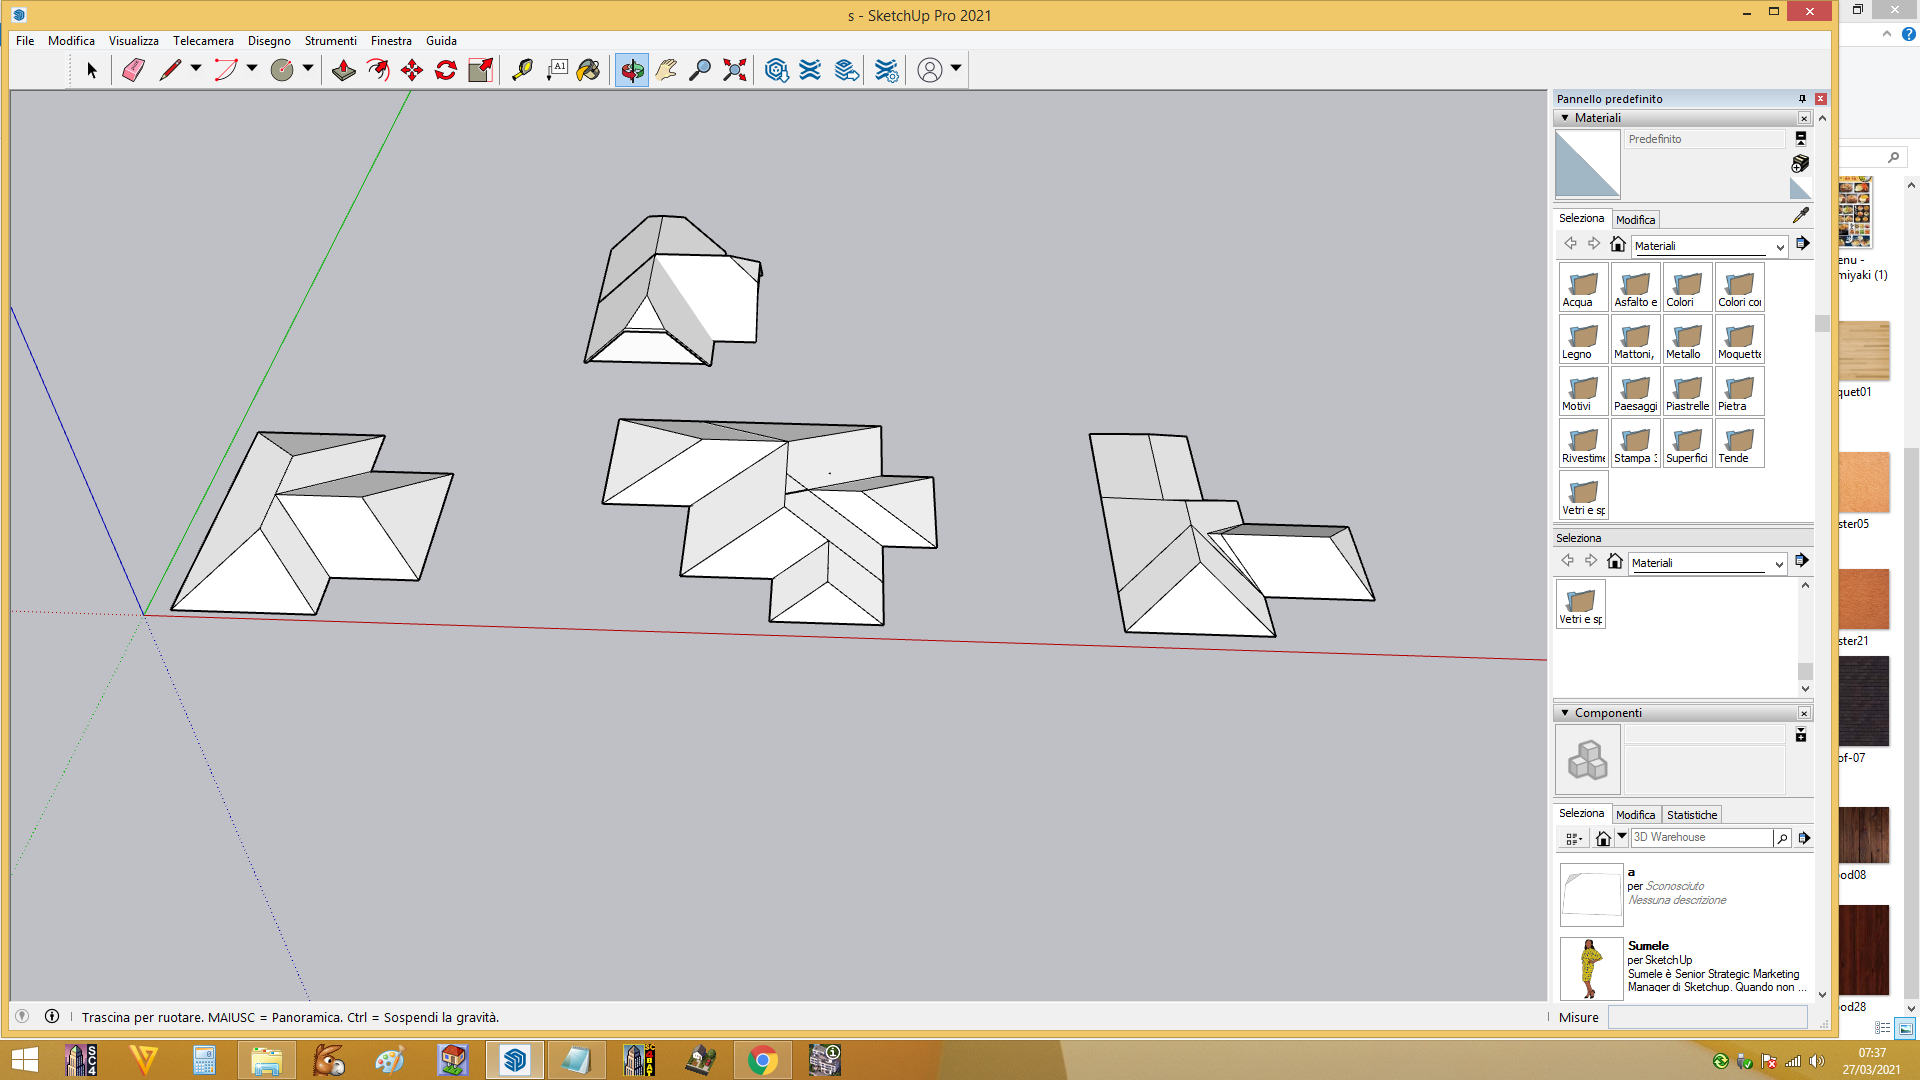Click the Share Model layers icon
The image size is (1920, 1080).
pyautogui.click(x=847, y=70)
